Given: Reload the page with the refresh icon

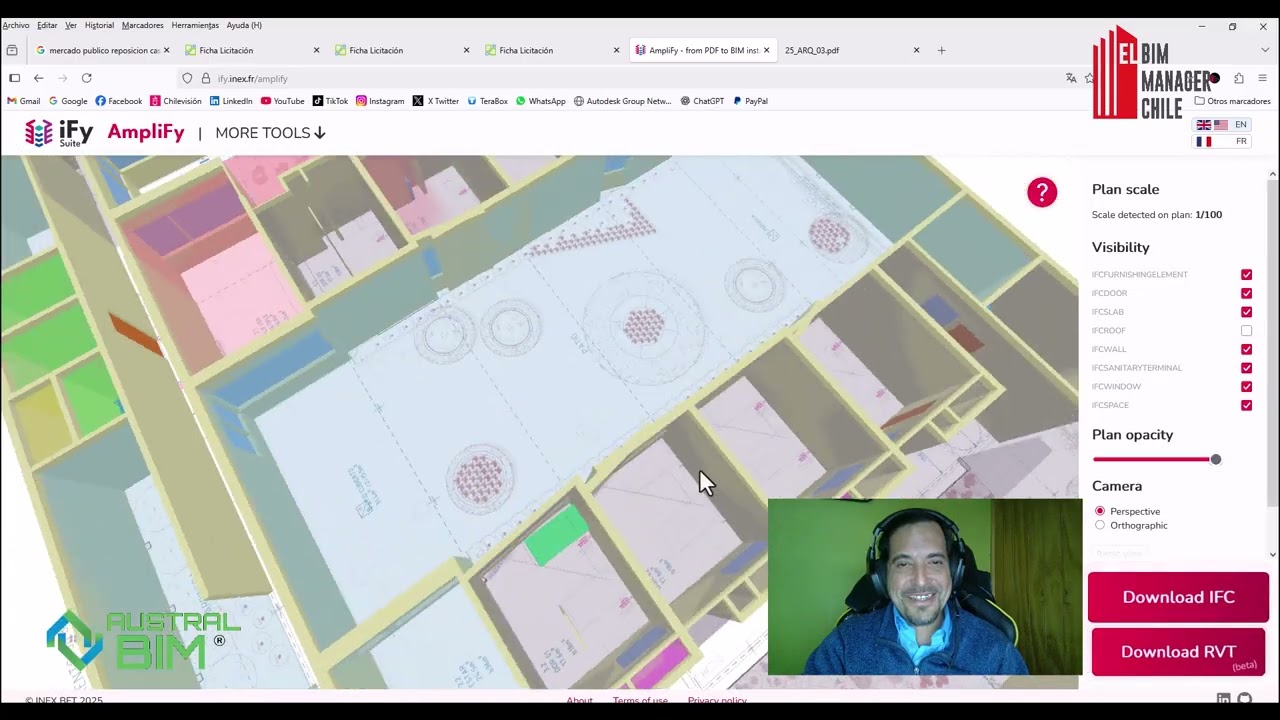Looking at the screenshot, I should (86, 78).
